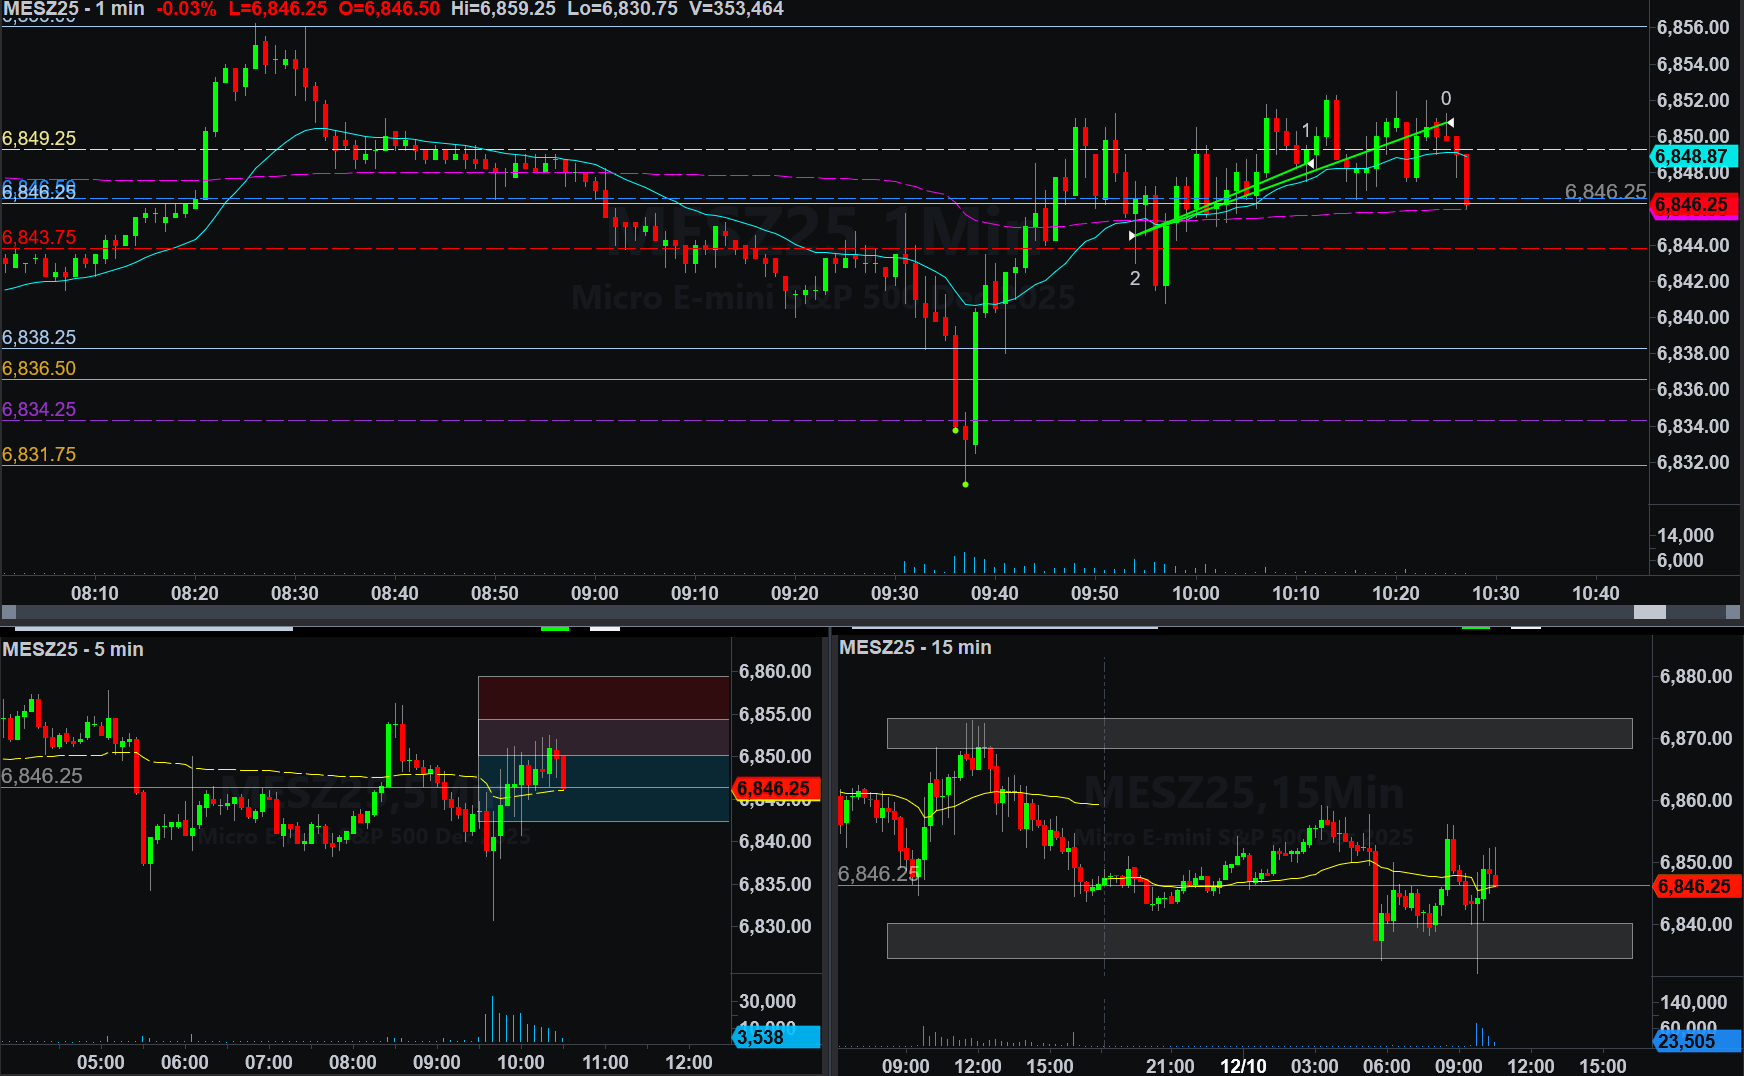Viewport: 1744px width, 1076px height.
Task: Click the MESZ25 - 15 min chart title
Action: click(915, 647)
